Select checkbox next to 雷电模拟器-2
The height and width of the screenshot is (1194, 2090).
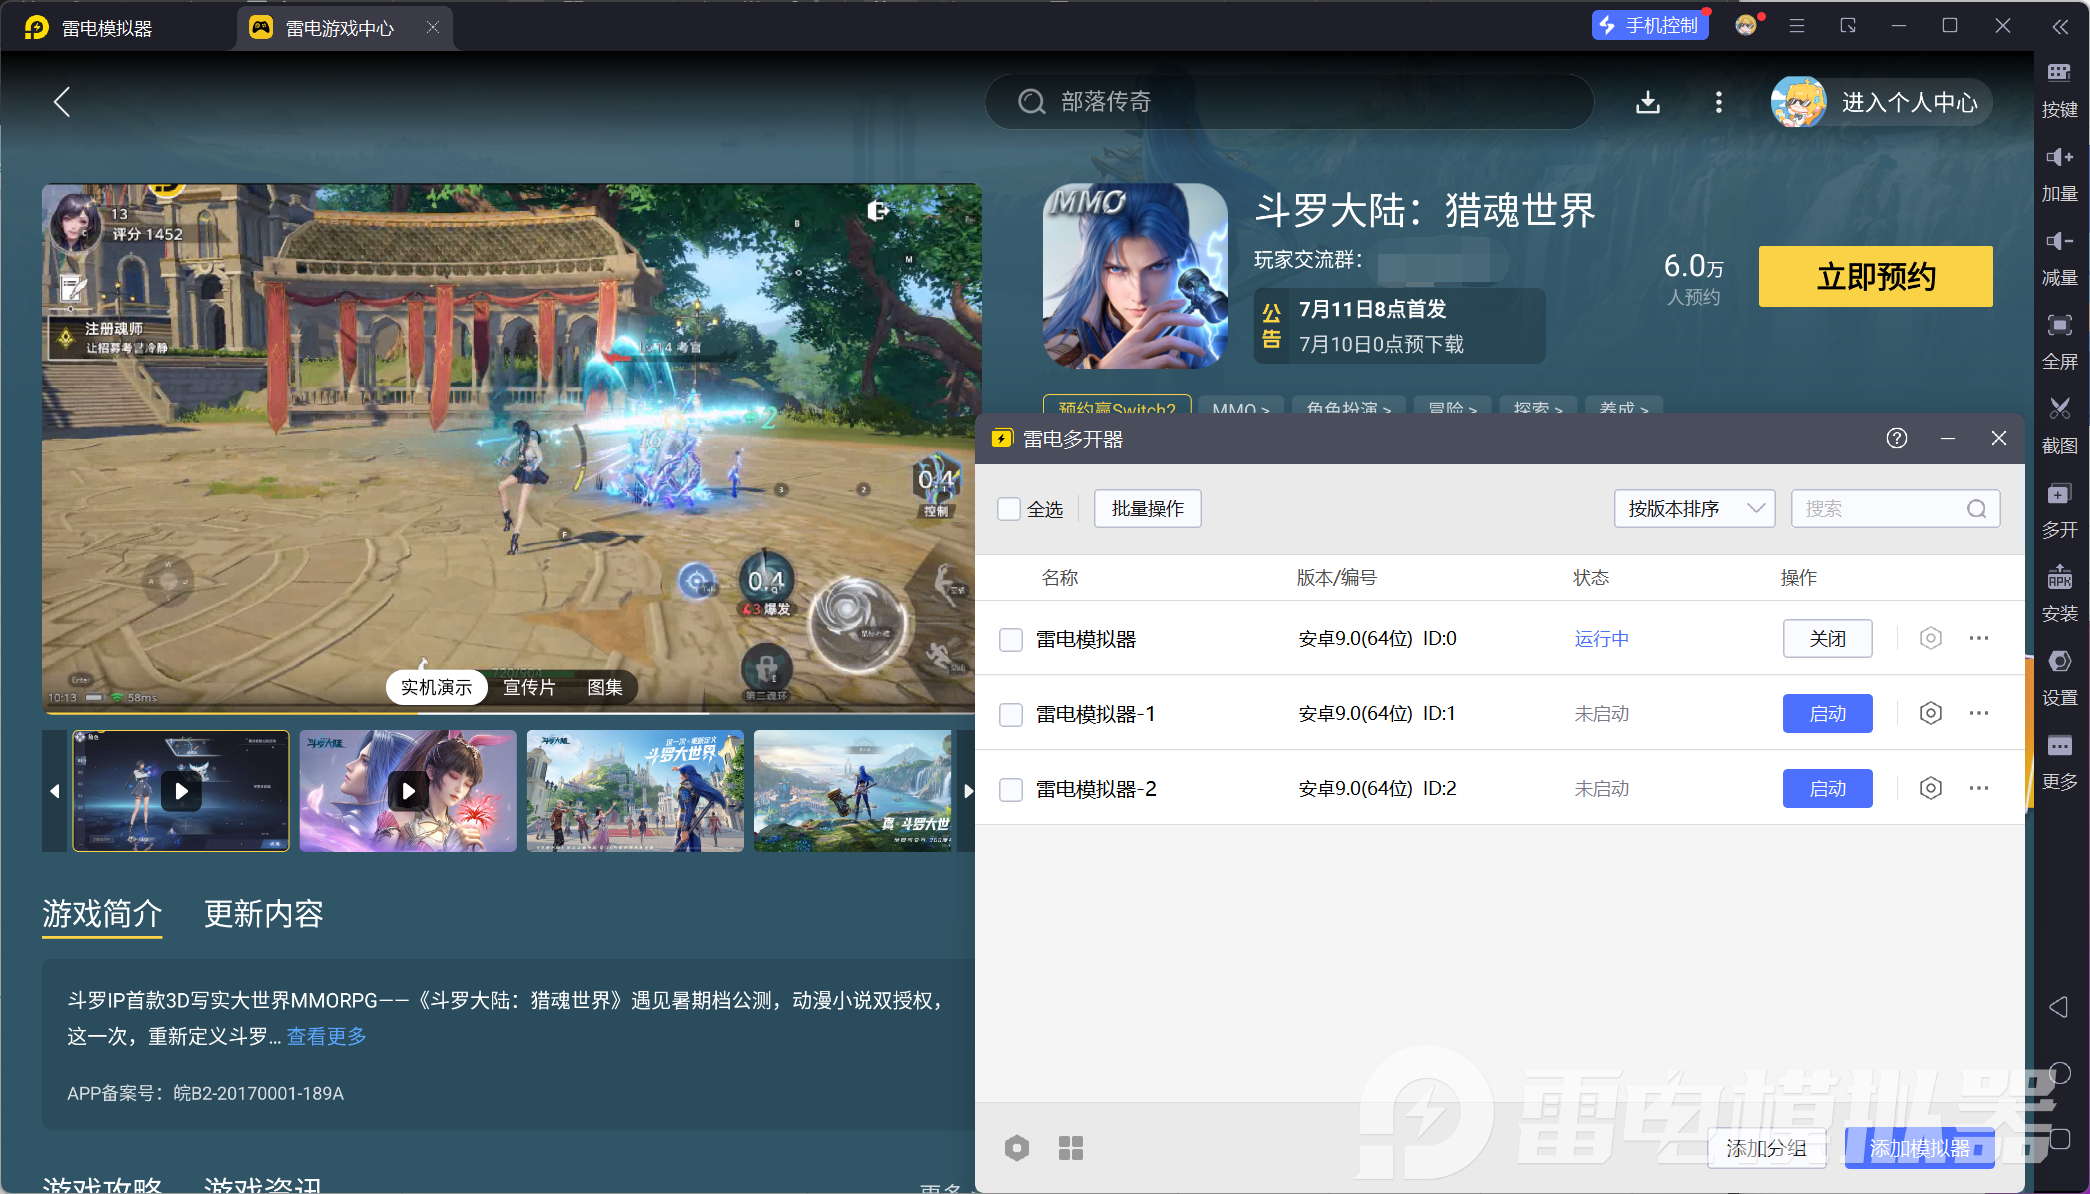pos(1011,789)
